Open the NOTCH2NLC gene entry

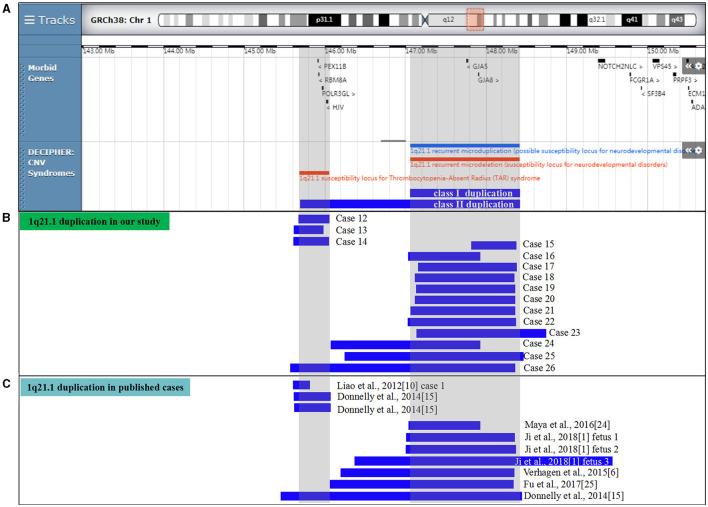[622, 67]
